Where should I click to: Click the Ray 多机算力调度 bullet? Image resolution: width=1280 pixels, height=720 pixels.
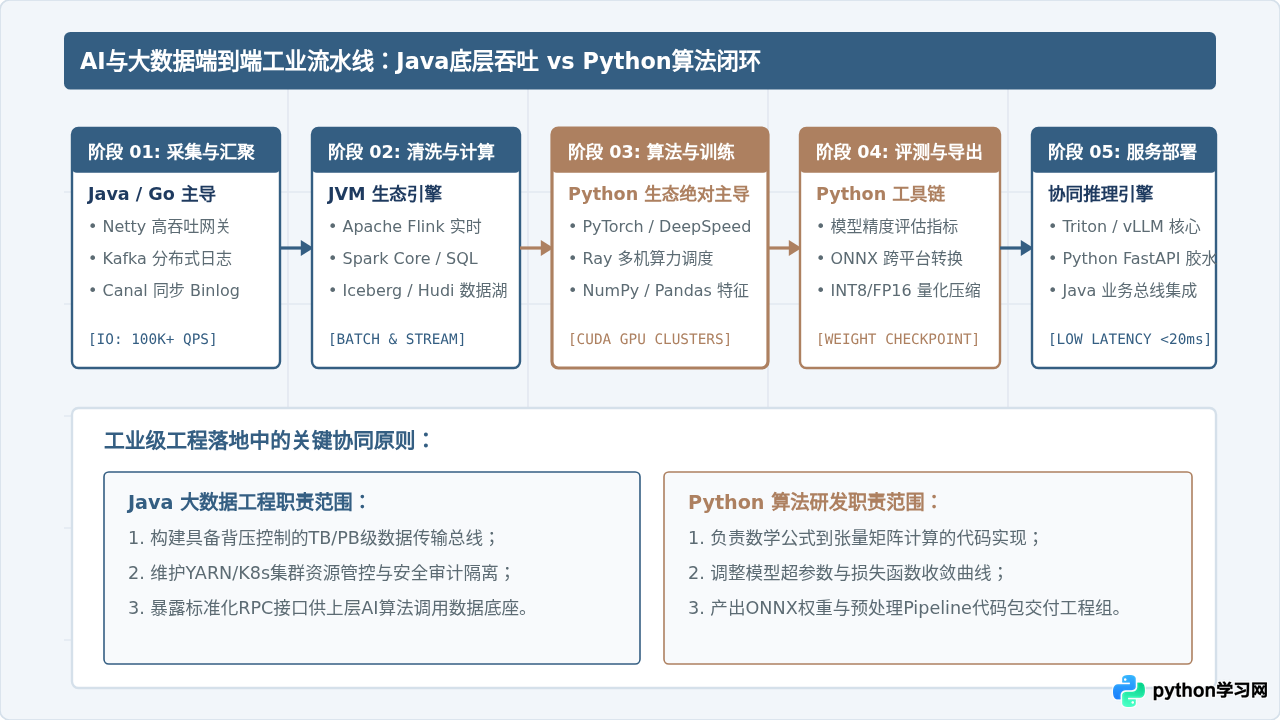pyautogui.click(x=641, y=259)
